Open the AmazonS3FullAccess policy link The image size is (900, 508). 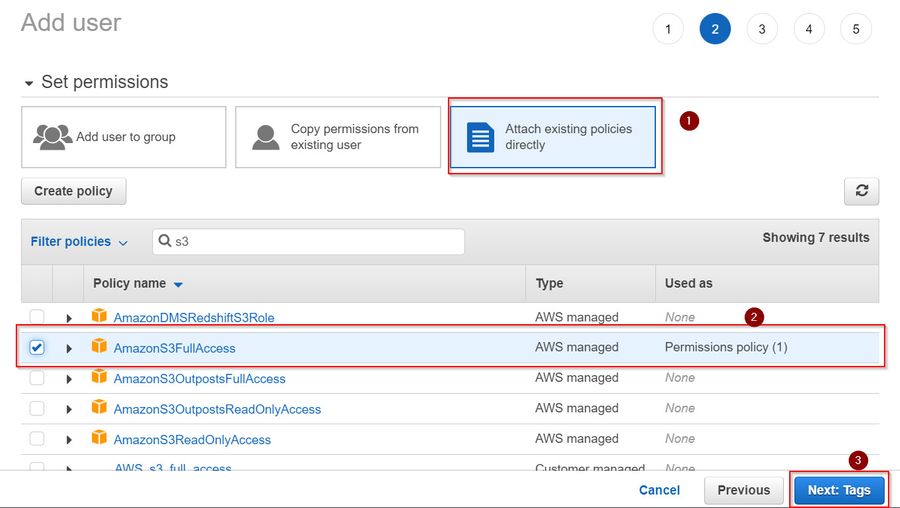174,348
